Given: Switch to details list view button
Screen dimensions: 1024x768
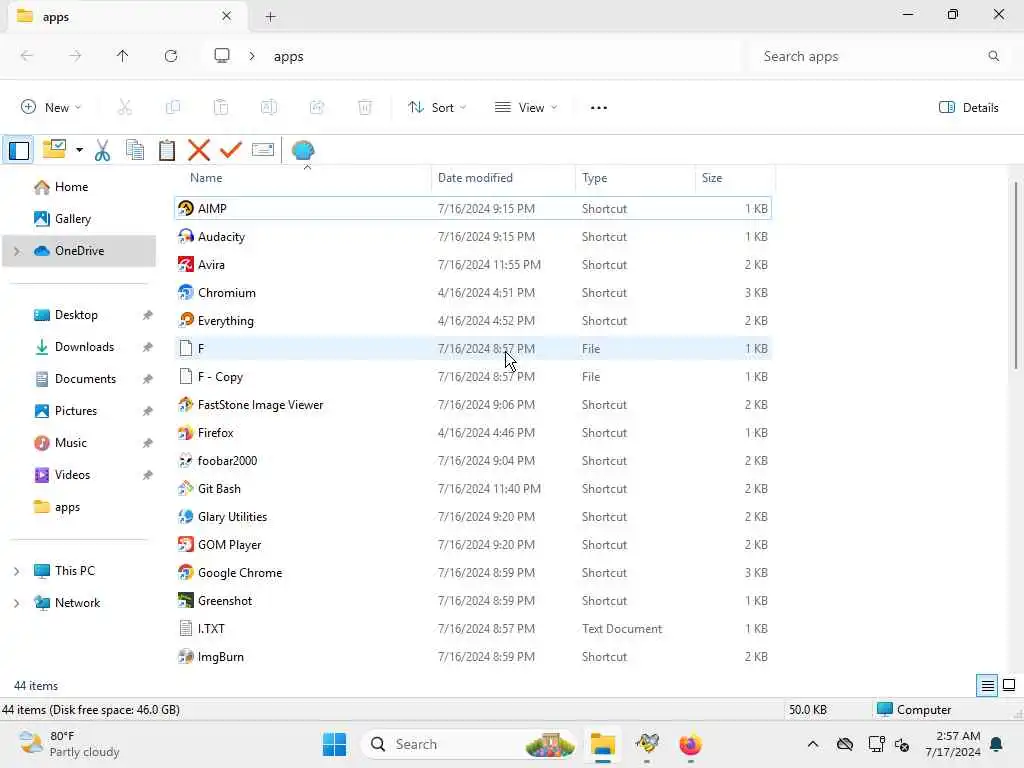Looking at the screenshot, I should [x=987, y=685].
